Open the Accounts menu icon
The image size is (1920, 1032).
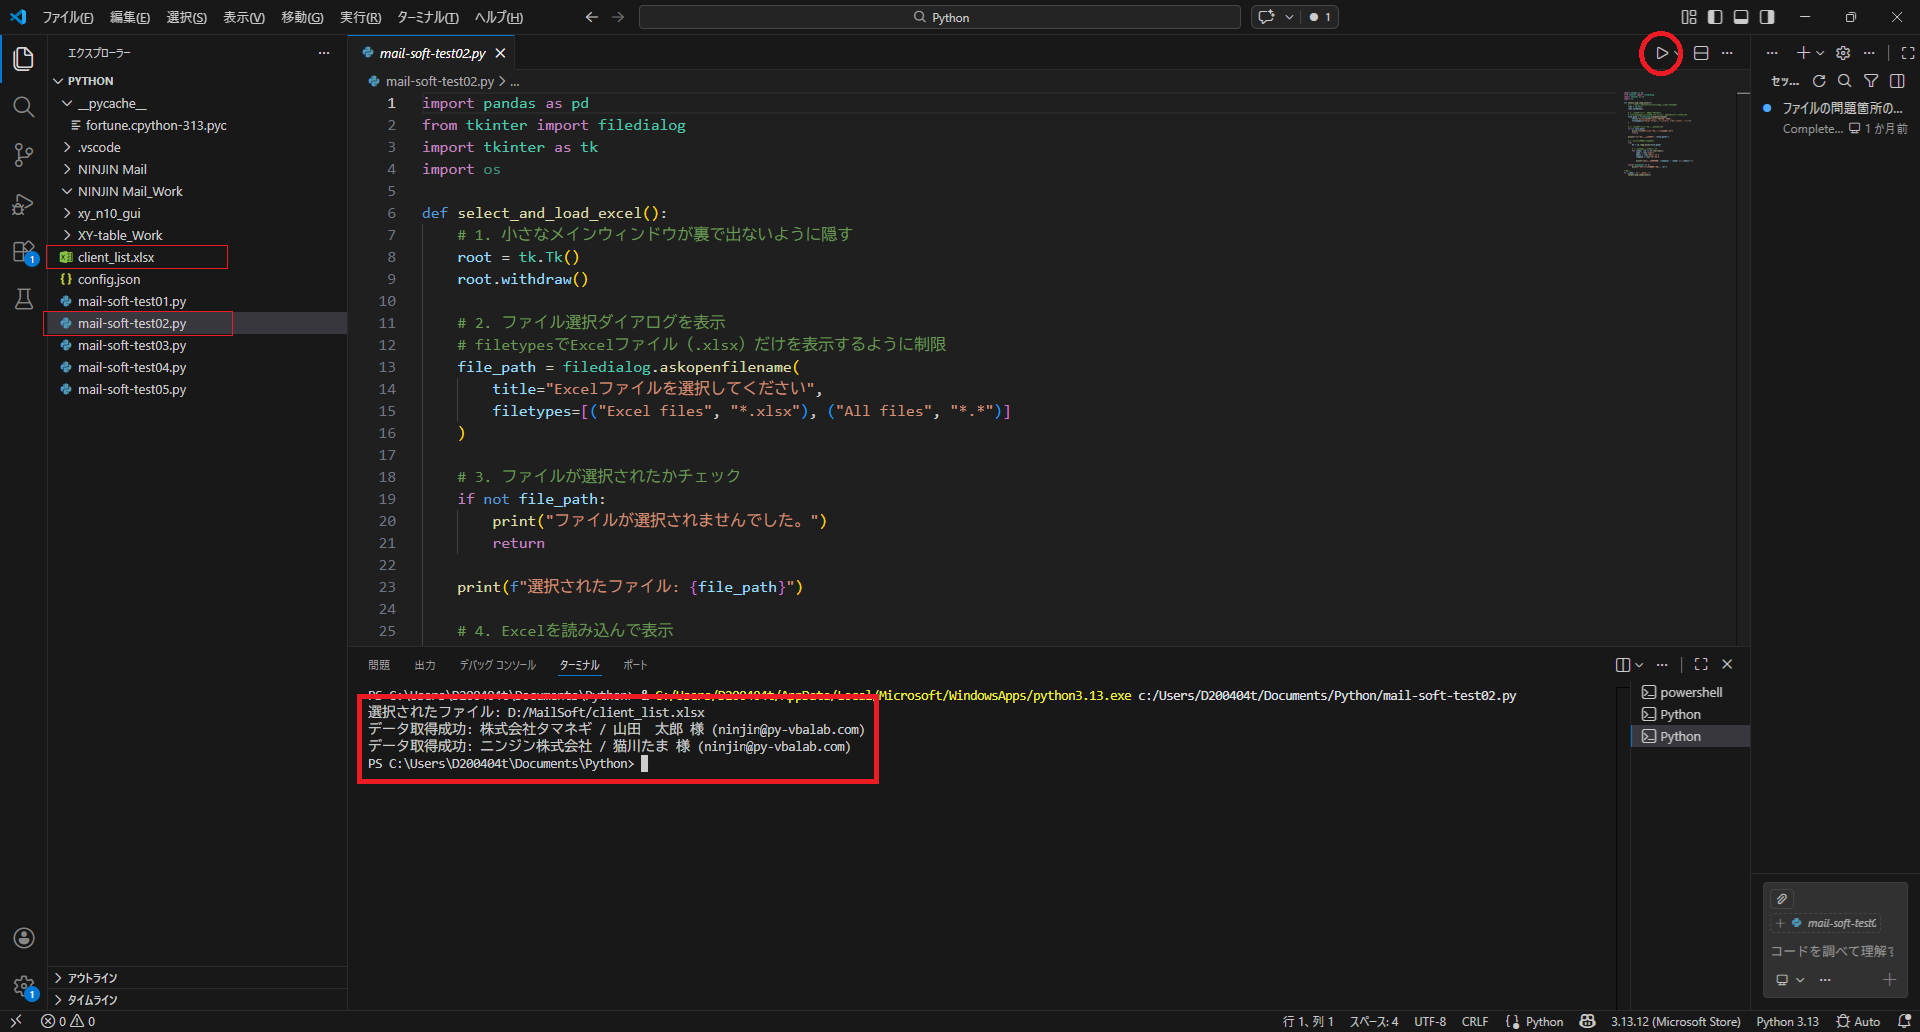coord(24,938)
